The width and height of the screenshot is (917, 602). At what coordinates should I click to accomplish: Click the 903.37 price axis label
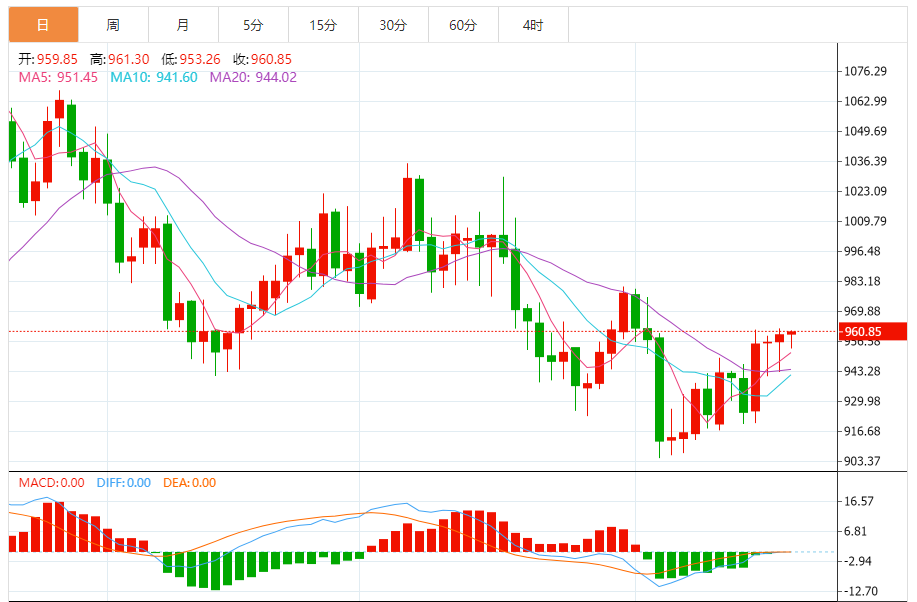pyautogui.click(x=862, y=461)
